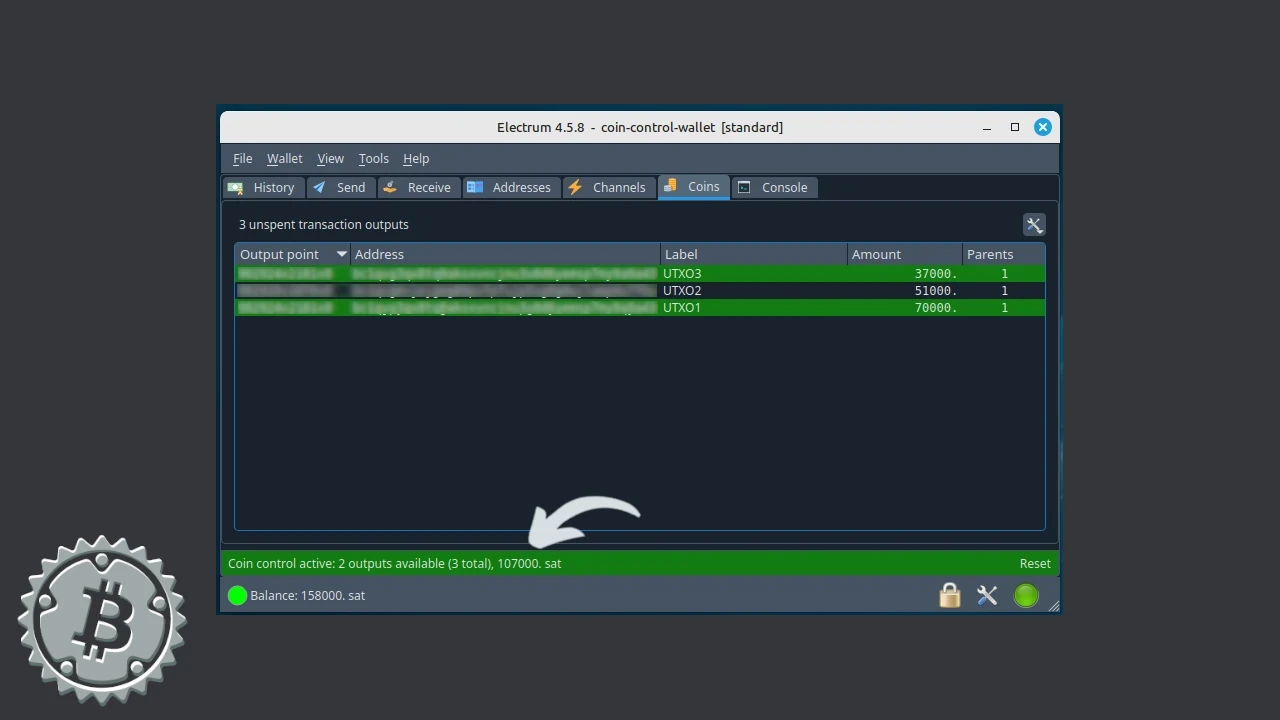Select the Coins tab
1280x720 pixels.
click(693, 186)
